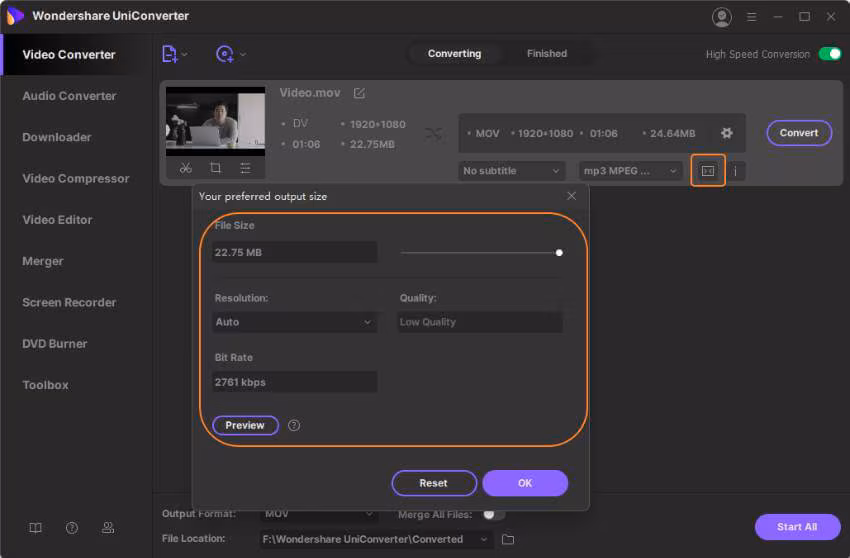Switch to the Finished tab

tap(546, 54)
